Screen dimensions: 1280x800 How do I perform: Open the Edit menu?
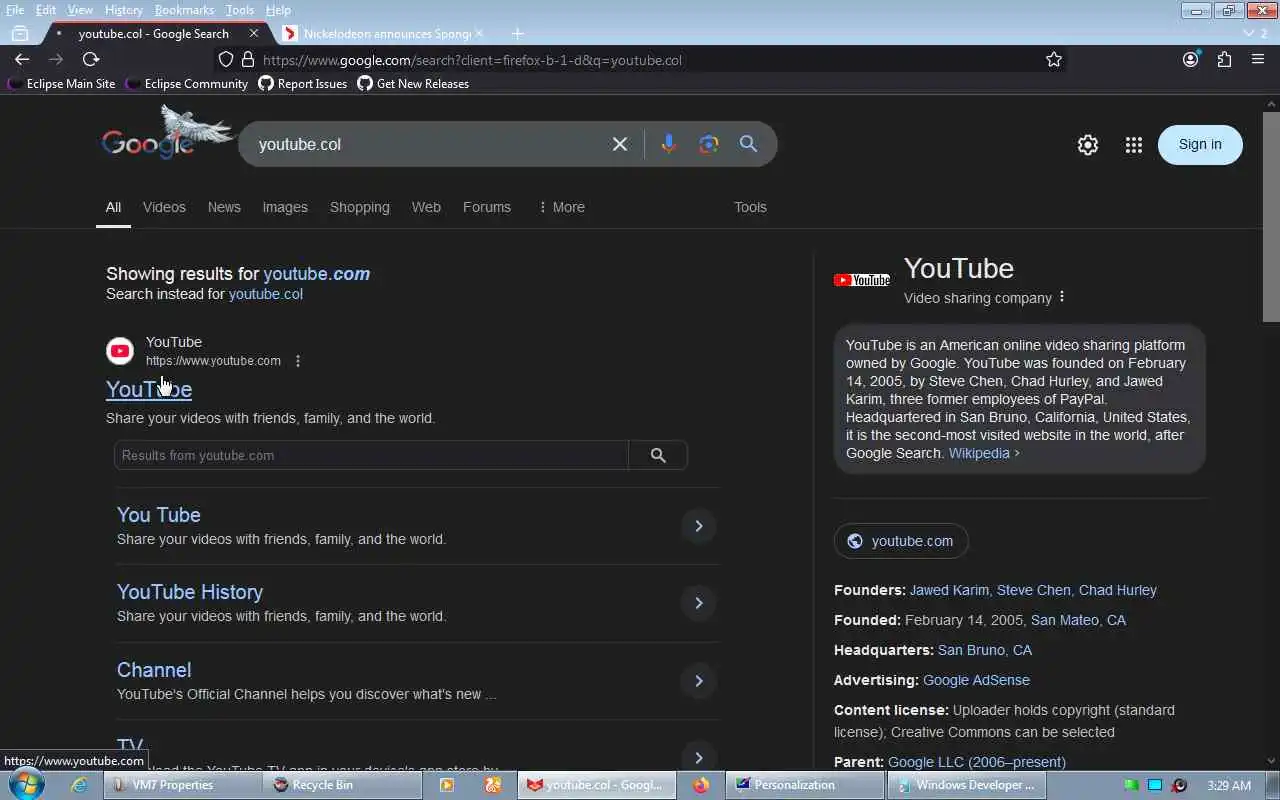[46, 10]
